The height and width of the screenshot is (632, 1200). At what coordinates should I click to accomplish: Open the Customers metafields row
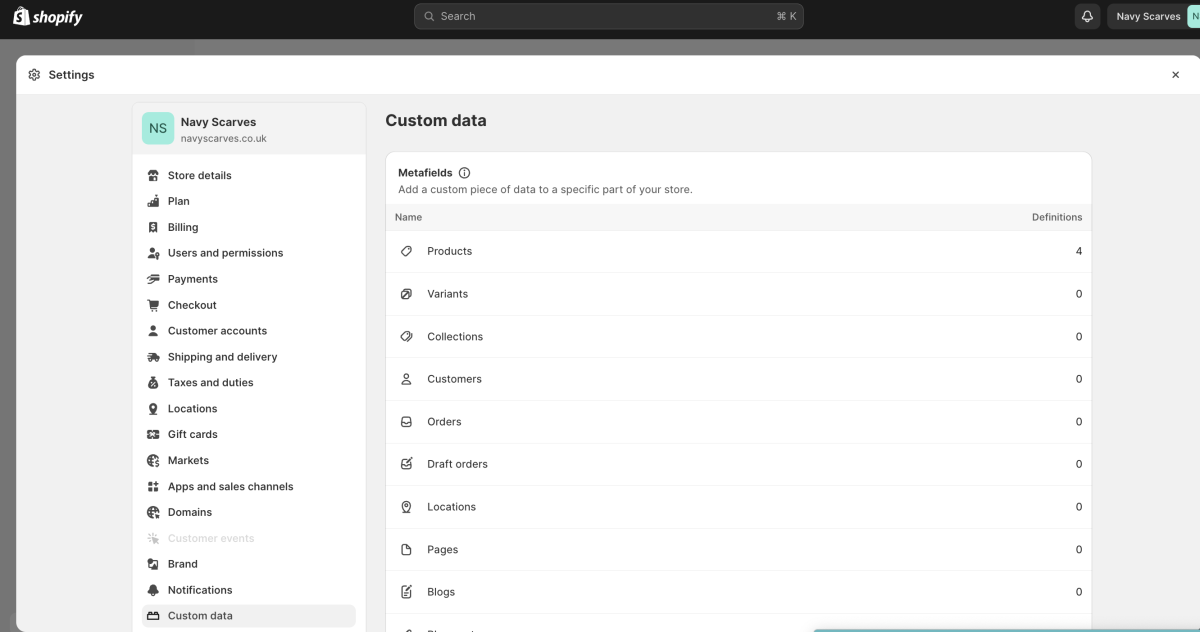click(x=738, y=379)
